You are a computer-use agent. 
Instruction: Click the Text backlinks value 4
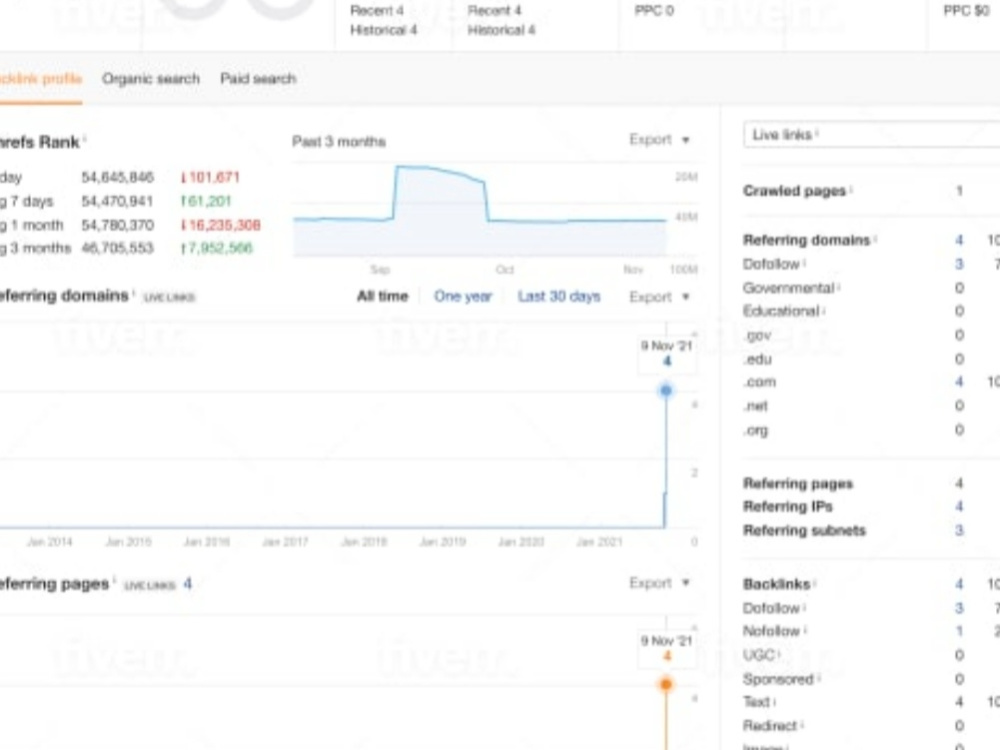(959, 702)
